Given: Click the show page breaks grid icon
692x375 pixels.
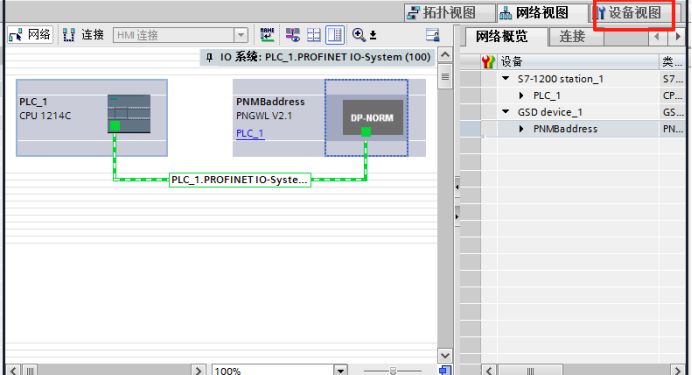Looking at the screenshot, I should click(314, 35).
